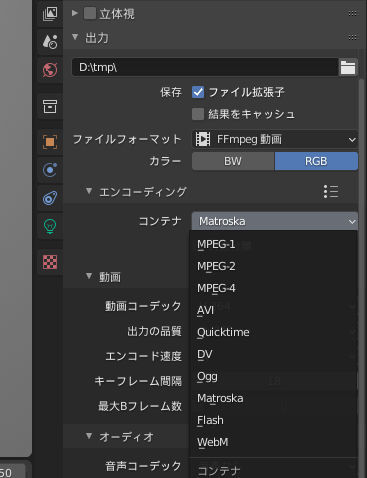Select BW color mode
The width and height of the screenshot is (367, 478).
[233, 161]
